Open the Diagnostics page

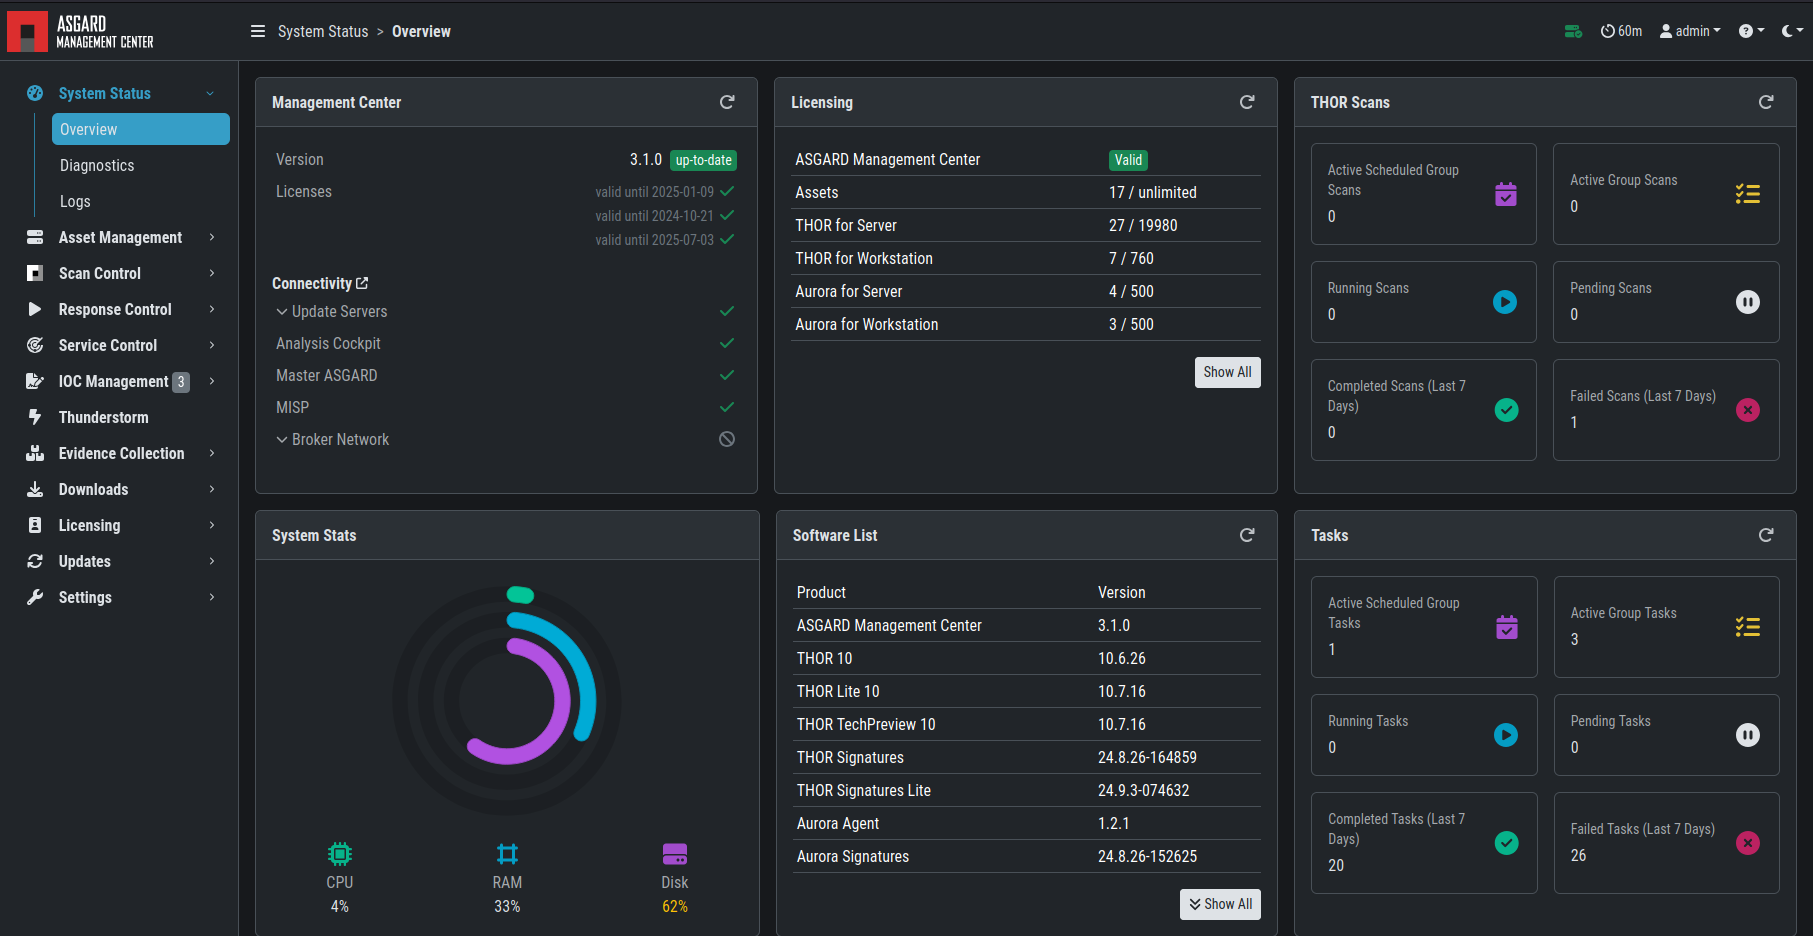[x=97, y=165]
